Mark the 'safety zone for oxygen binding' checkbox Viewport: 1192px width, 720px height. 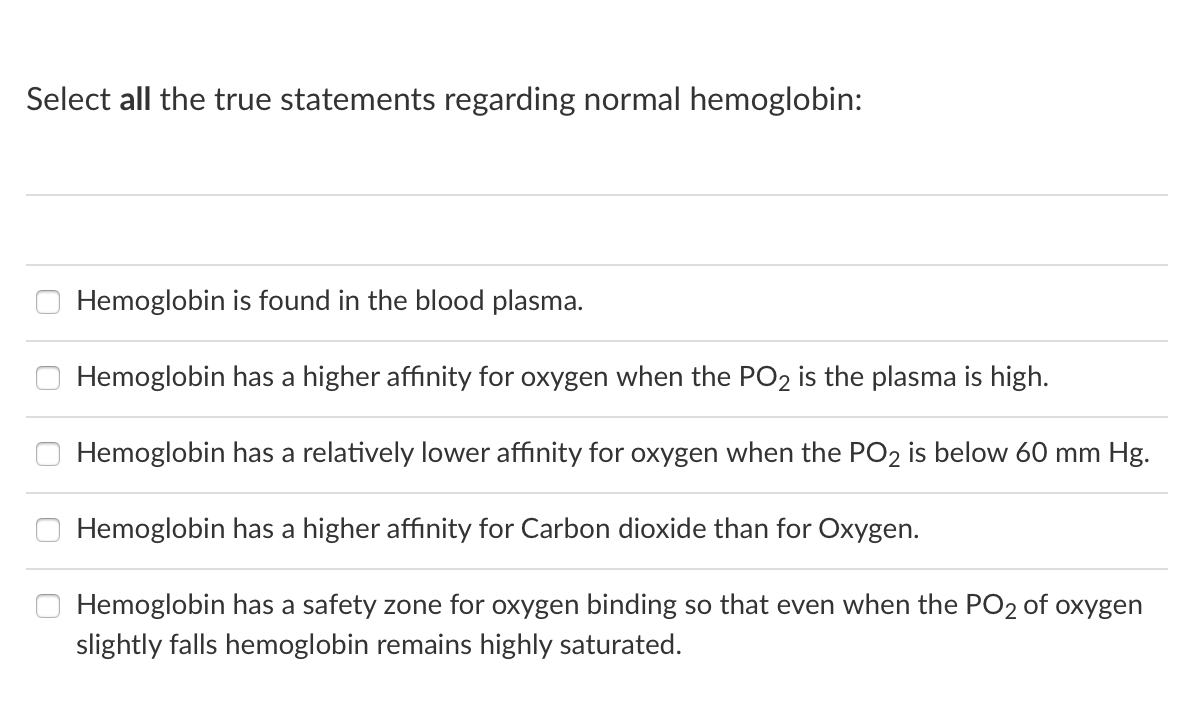[x=48, y=606]
